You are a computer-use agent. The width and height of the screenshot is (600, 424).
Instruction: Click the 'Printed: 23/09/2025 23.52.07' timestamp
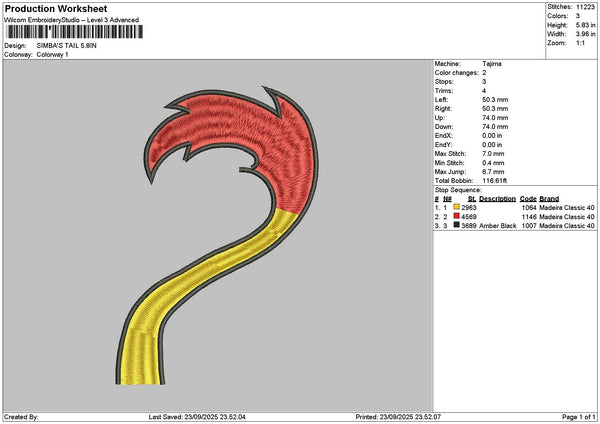[398, 417]
